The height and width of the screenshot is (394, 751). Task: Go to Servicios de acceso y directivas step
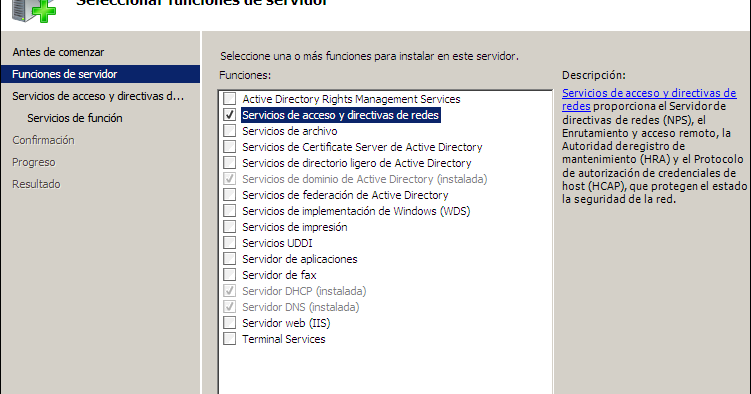[x=98, y=96]
